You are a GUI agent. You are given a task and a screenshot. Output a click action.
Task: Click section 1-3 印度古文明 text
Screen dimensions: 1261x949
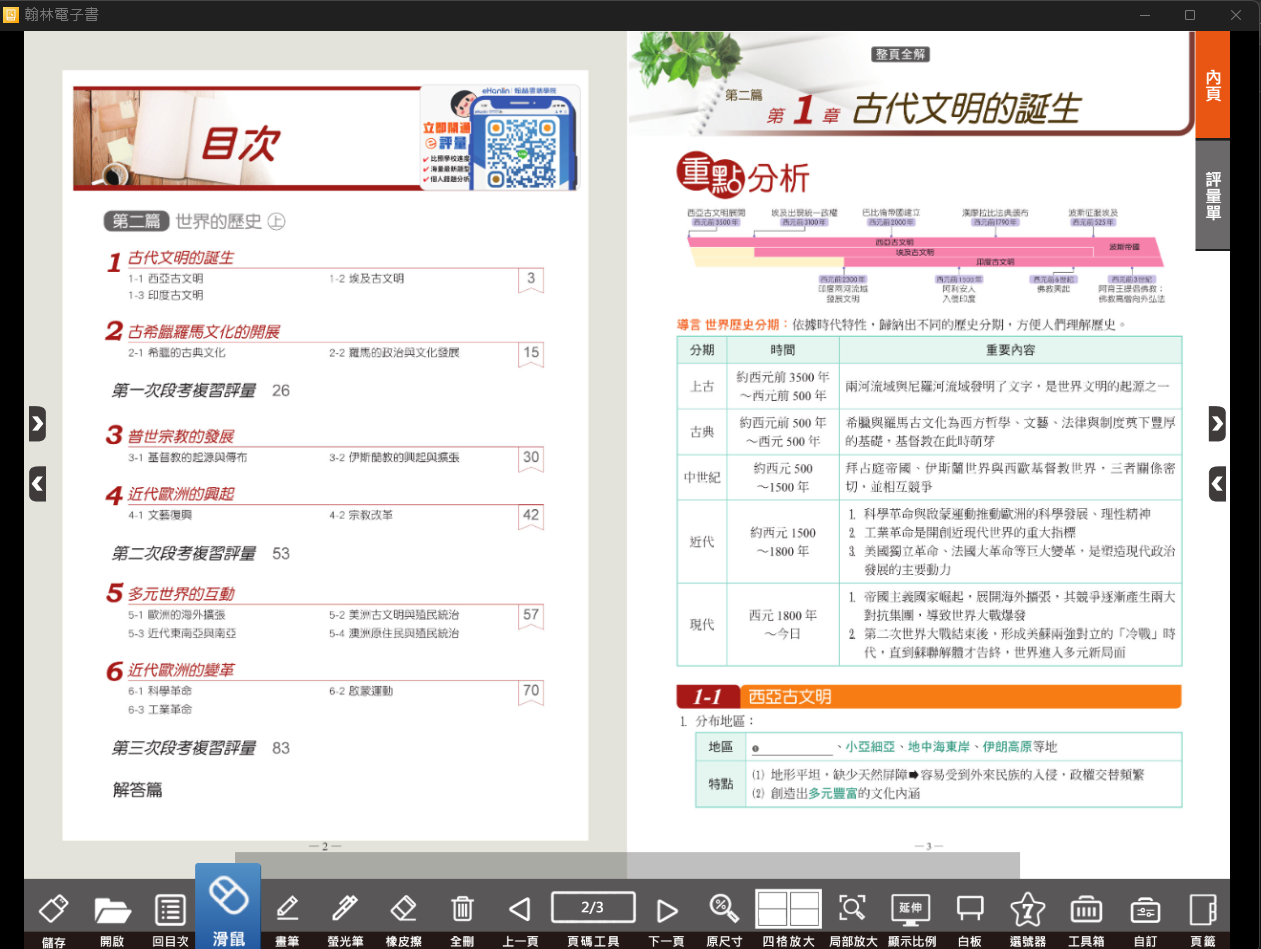tap(165, 295)
